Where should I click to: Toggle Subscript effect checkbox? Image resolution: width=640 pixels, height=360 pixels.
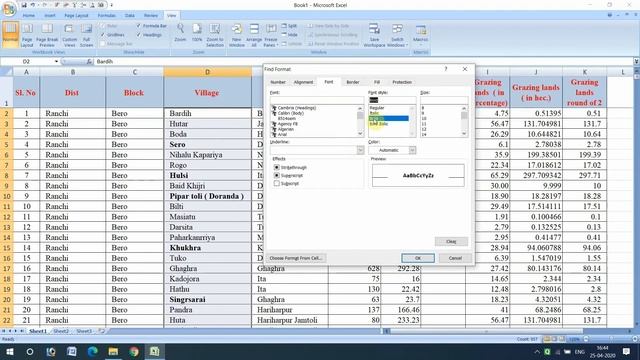[277, 183]
